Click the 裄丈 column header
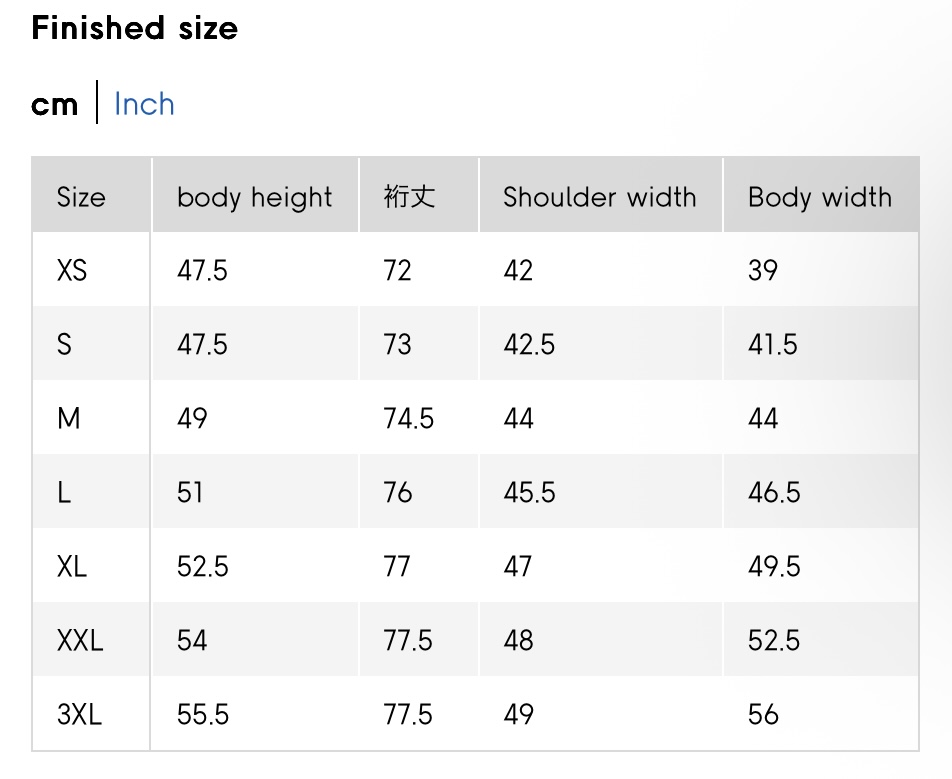The width and height of the screenshot is (952, 779). point(409,197)
